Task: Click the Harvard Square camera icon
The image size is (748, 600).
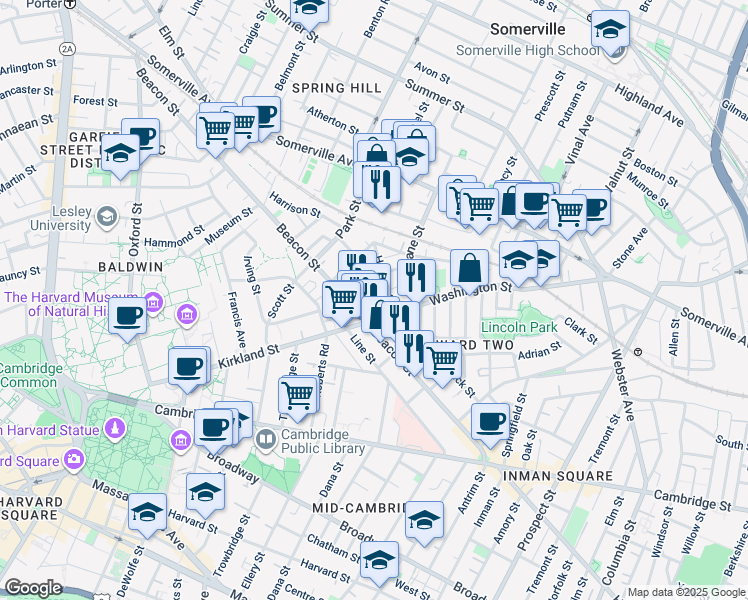Action: coord(74,460)
